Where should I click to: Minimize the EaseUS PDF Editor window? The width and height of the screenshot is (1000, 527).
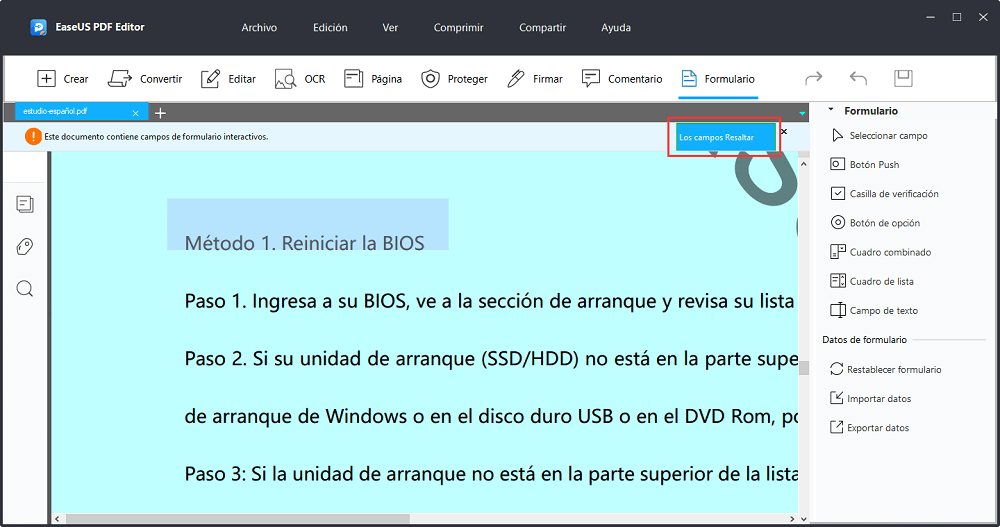(930, 17)
